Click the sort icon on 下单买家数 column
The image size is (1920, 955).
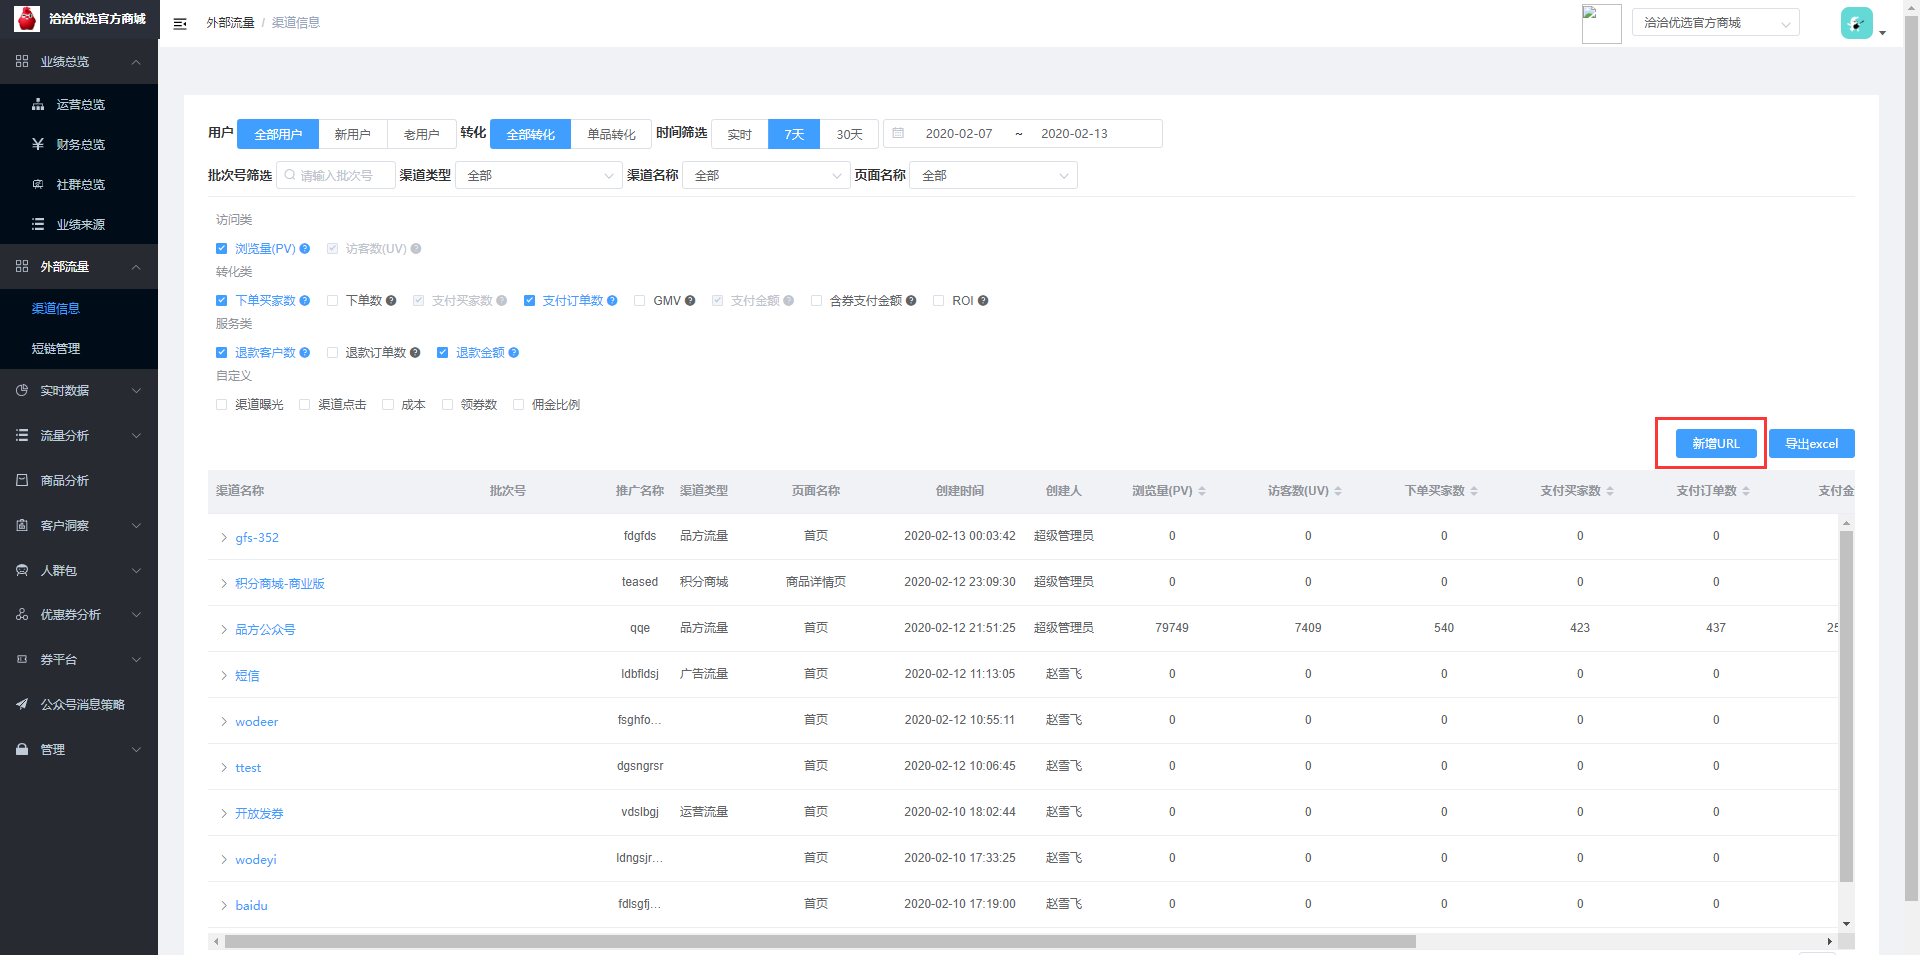[1474, 491]
